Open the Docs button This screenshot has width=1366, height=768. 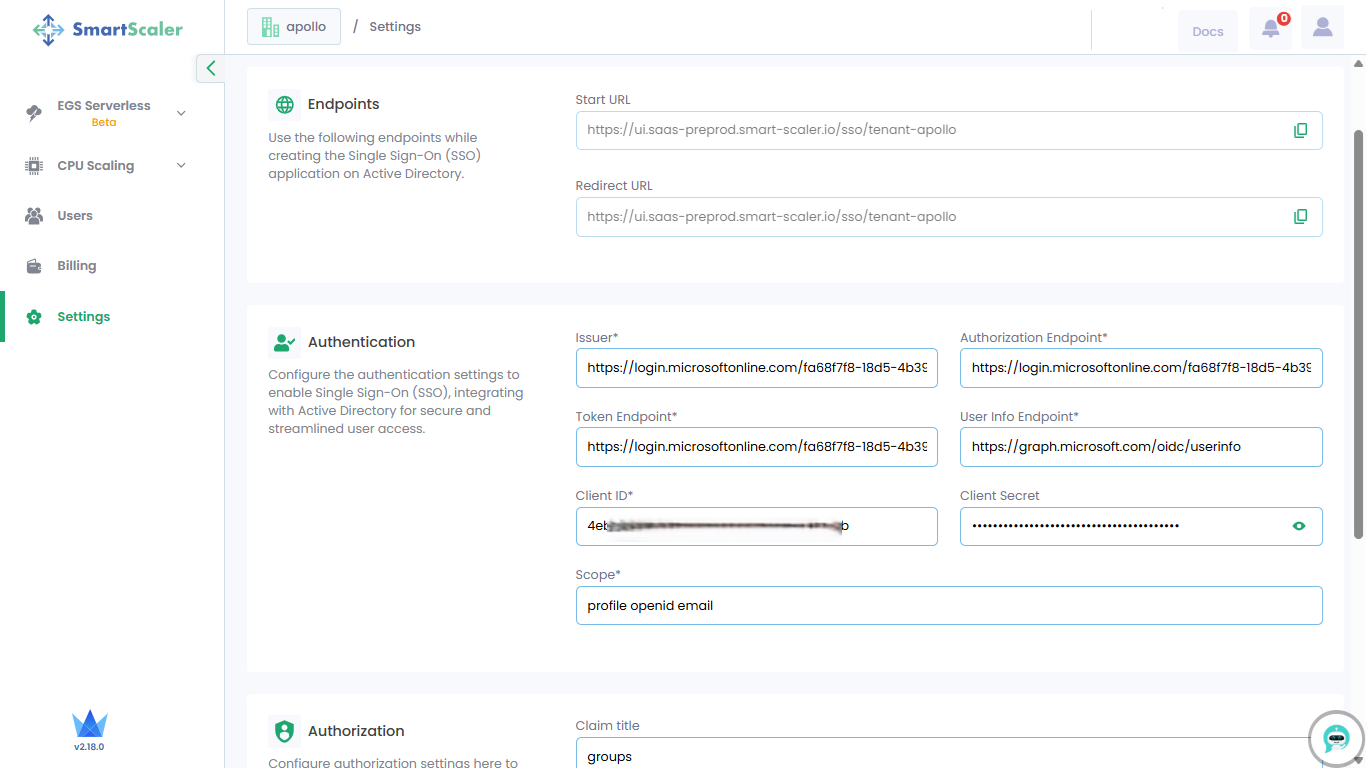1207,31
